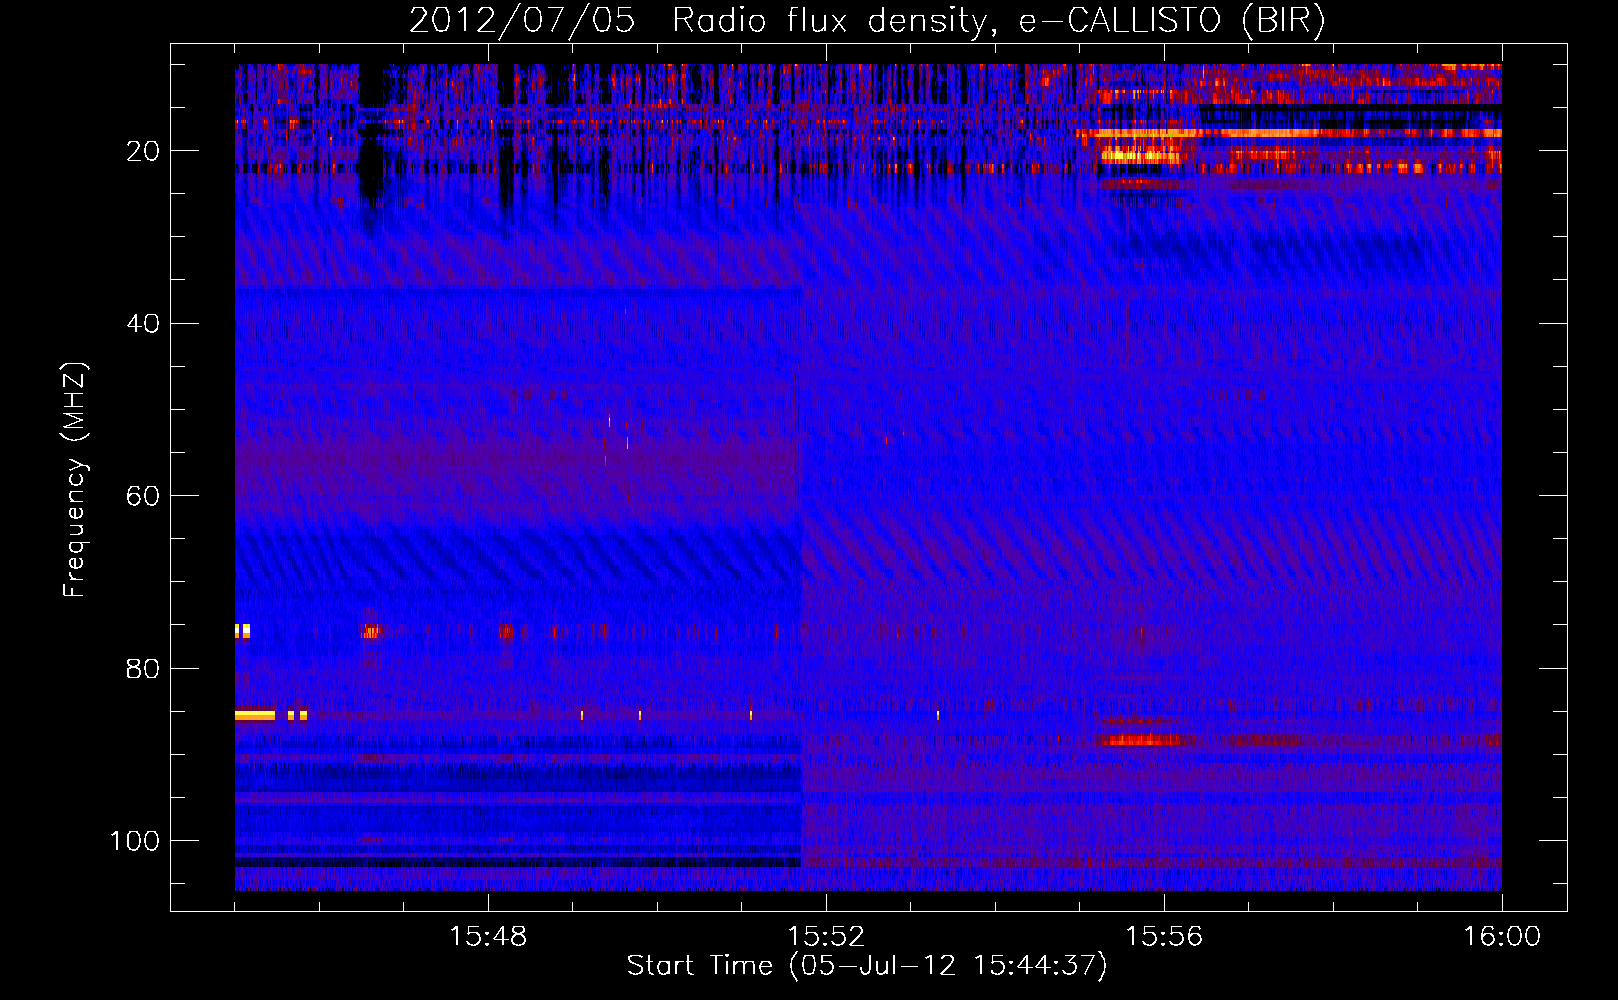Image resolution: width=1618 pixels, height=1000 pixels.
Task: Click the '80' frequency tick label
Action: [x=143, y=668]
